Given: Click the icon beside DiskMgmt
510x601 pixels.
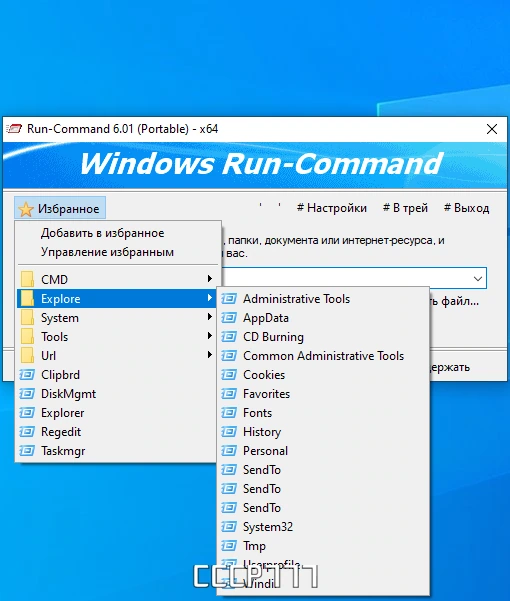Looking at the screenshot, I should coord(27,394).
